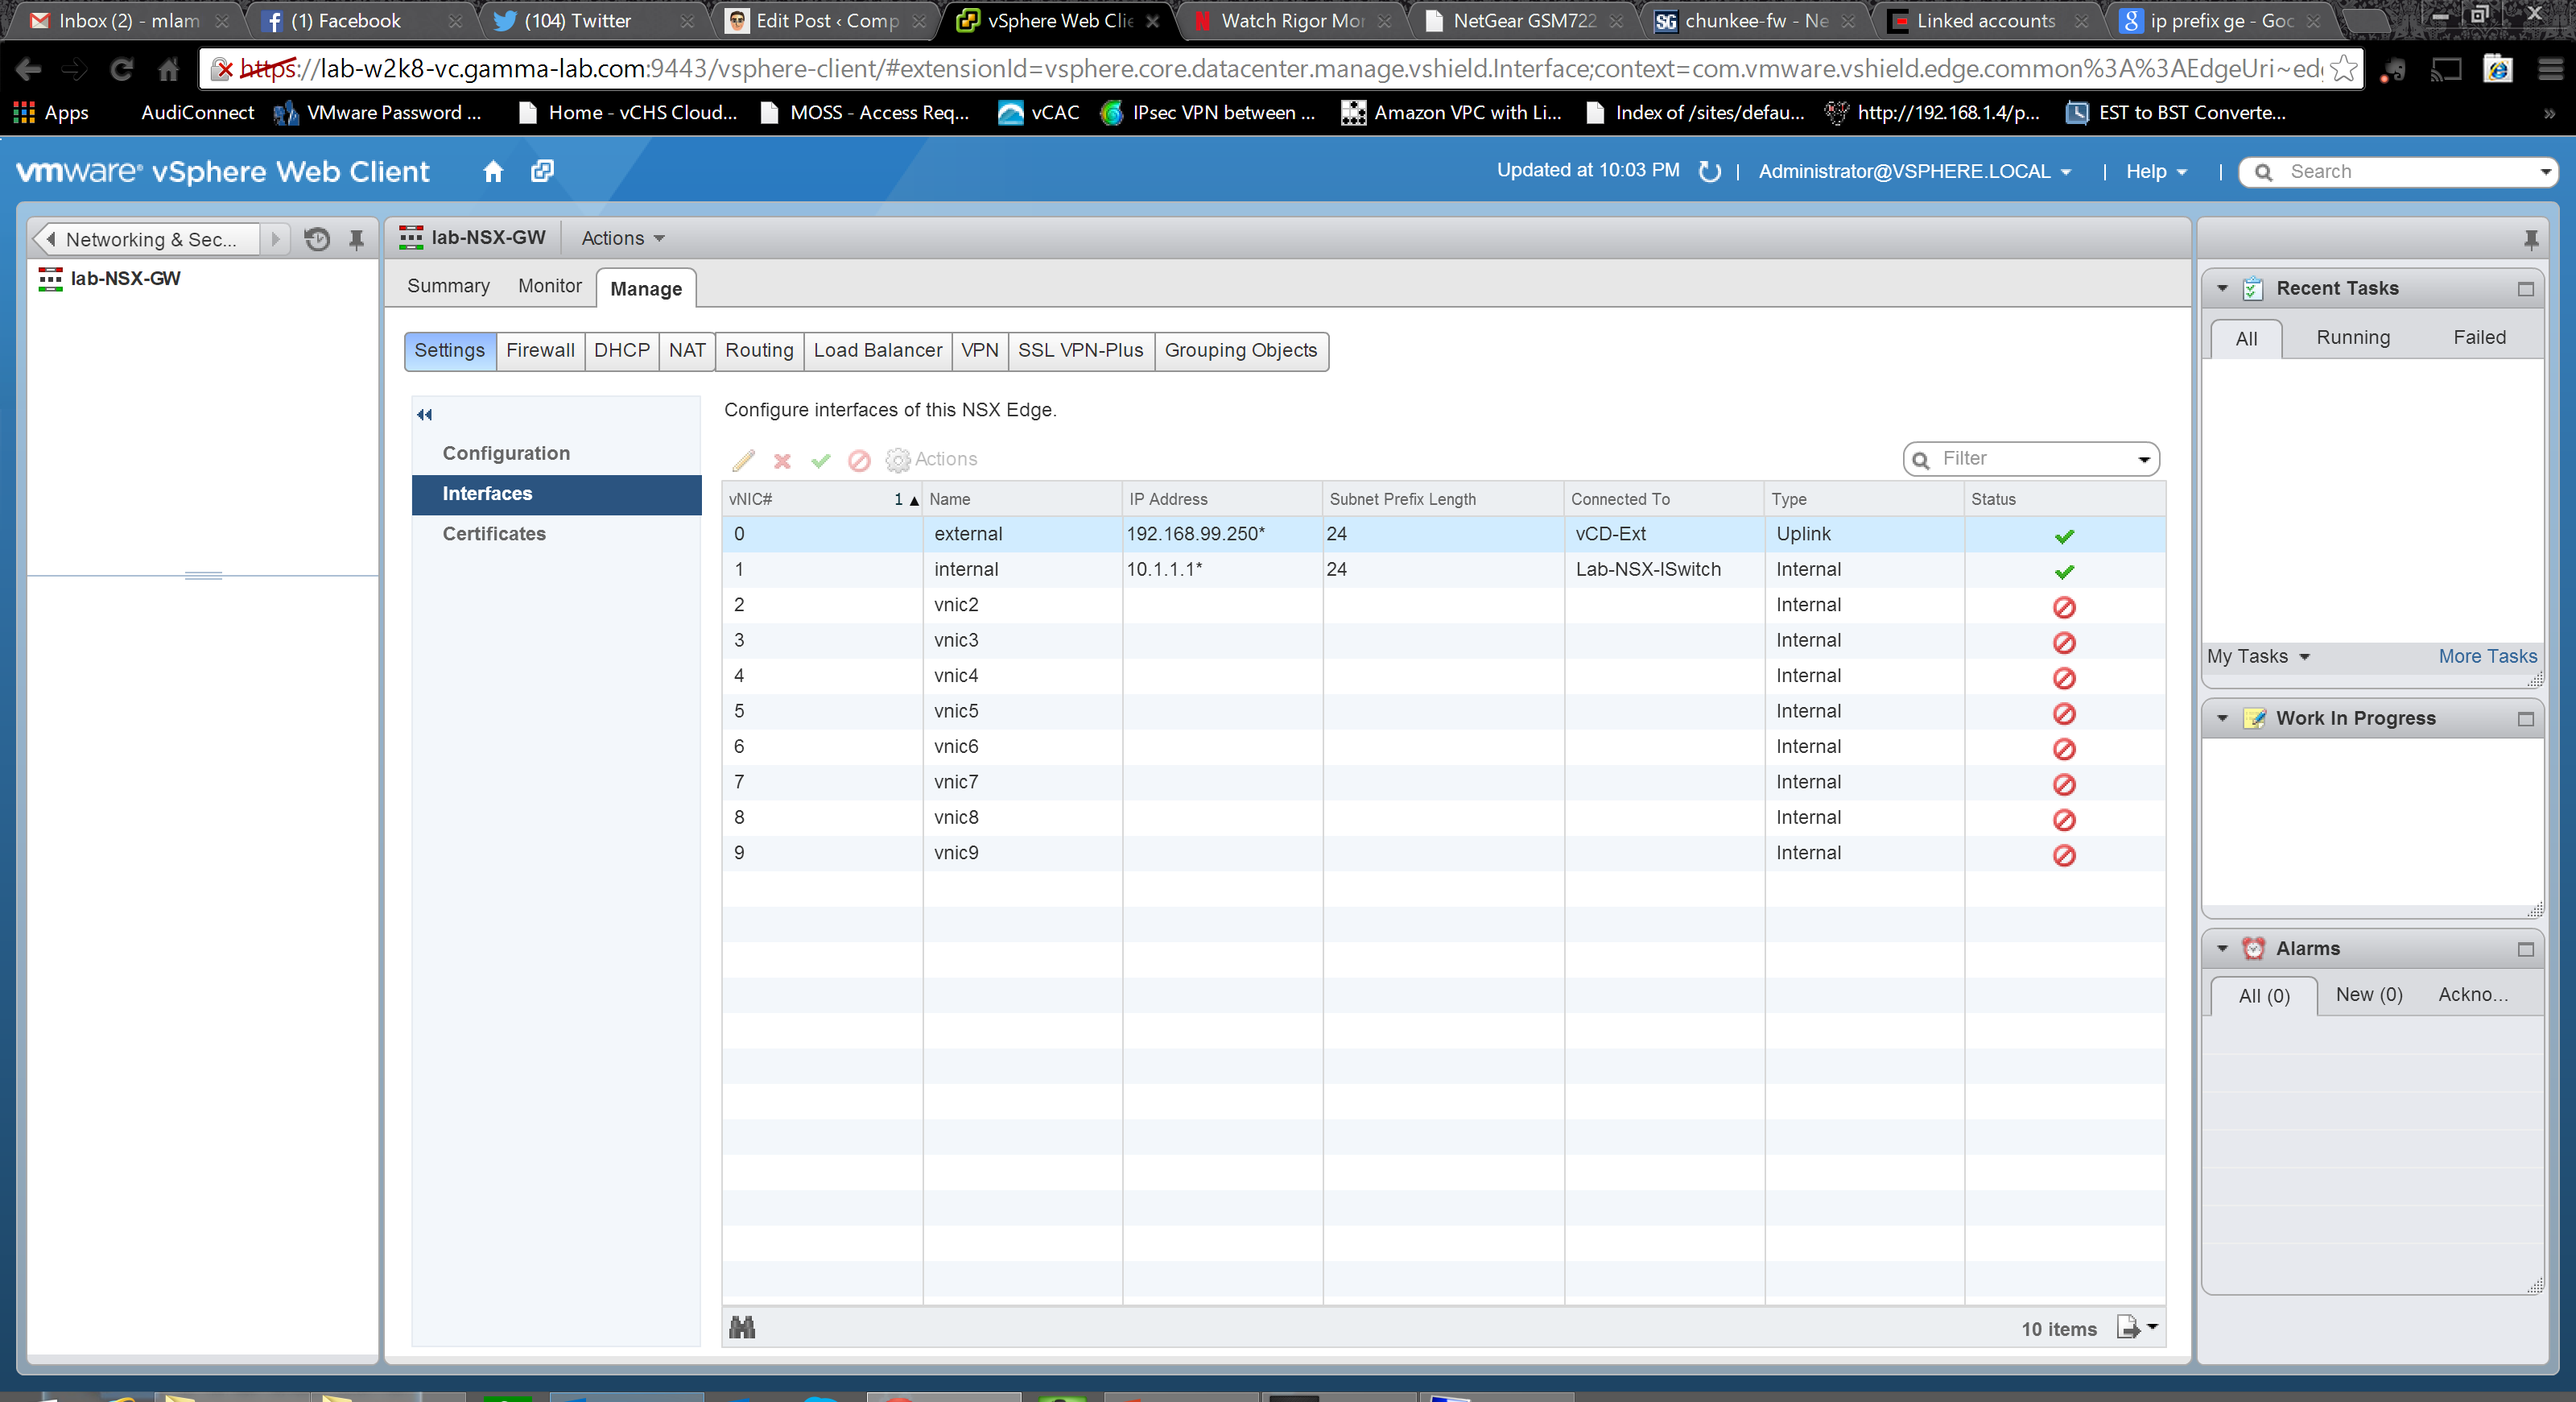Click the red X delete interface icon
The height and width of the screenshot is (1402, 2576).
782,460
